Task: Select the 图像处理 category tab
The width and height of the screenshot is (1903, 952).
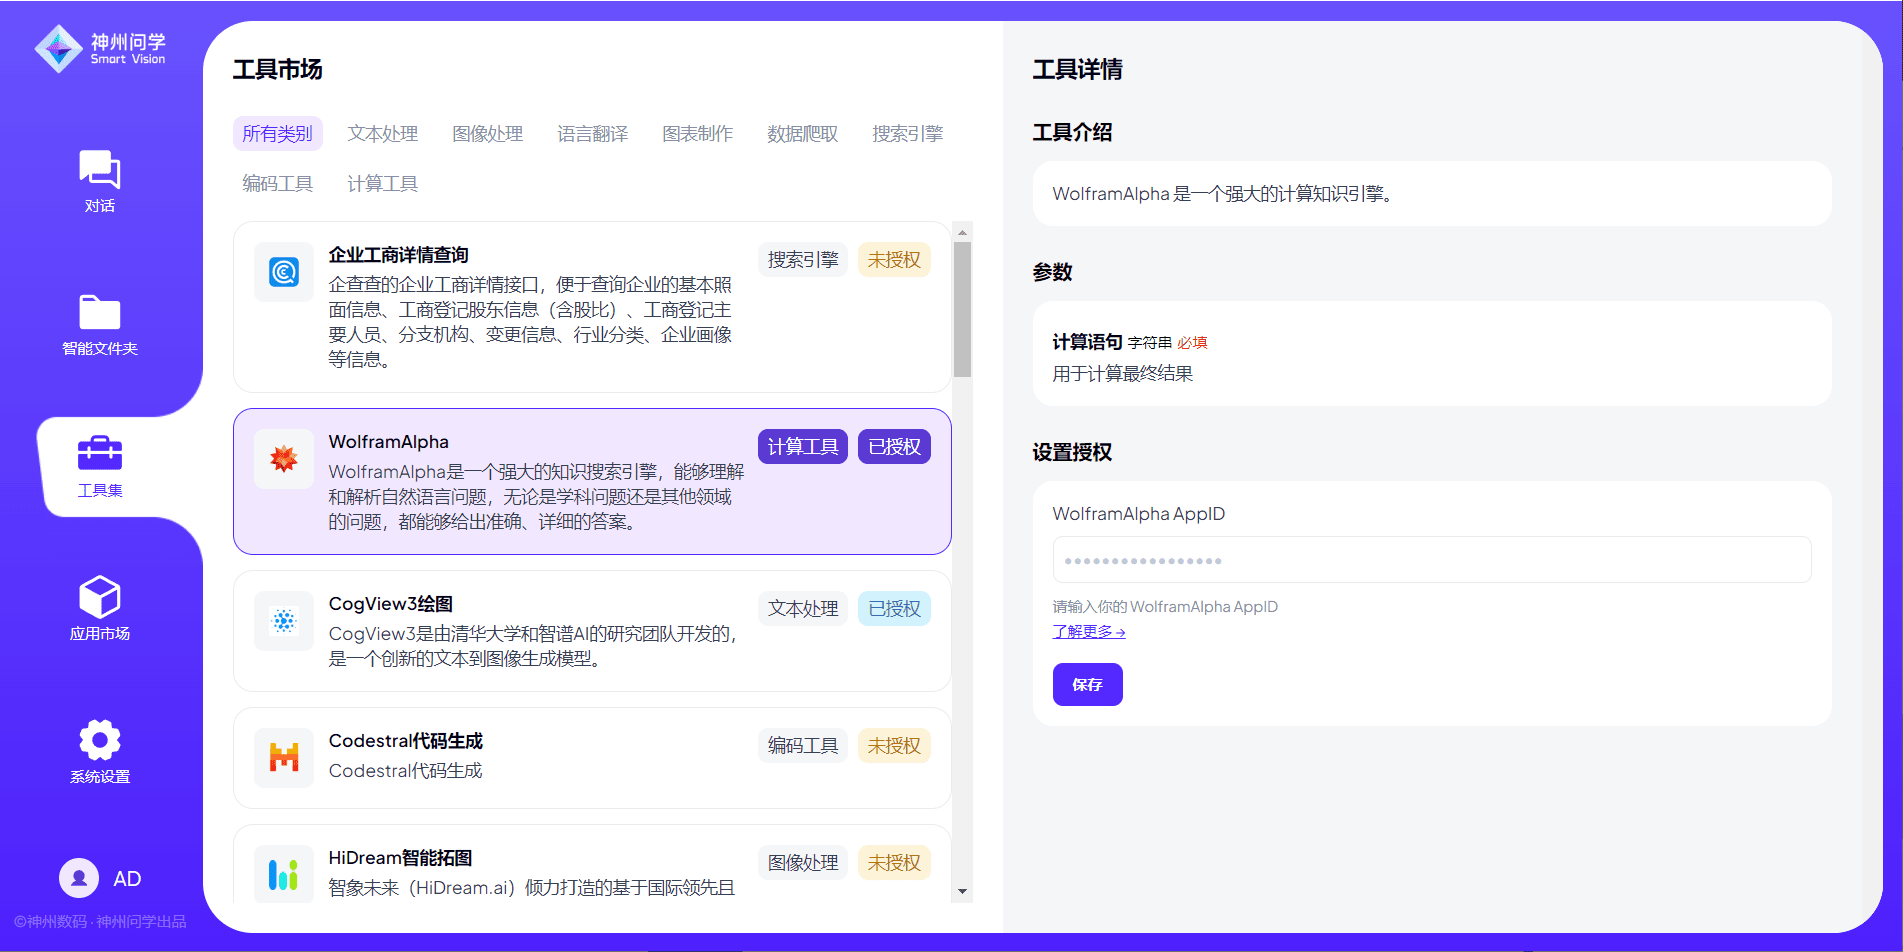Action: point(487,134)
